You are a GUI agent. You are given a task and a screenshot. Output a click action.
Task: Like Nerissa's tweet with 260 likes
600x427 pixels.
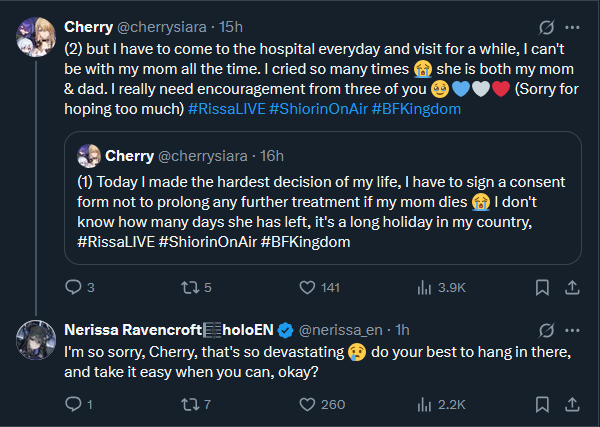309,404
